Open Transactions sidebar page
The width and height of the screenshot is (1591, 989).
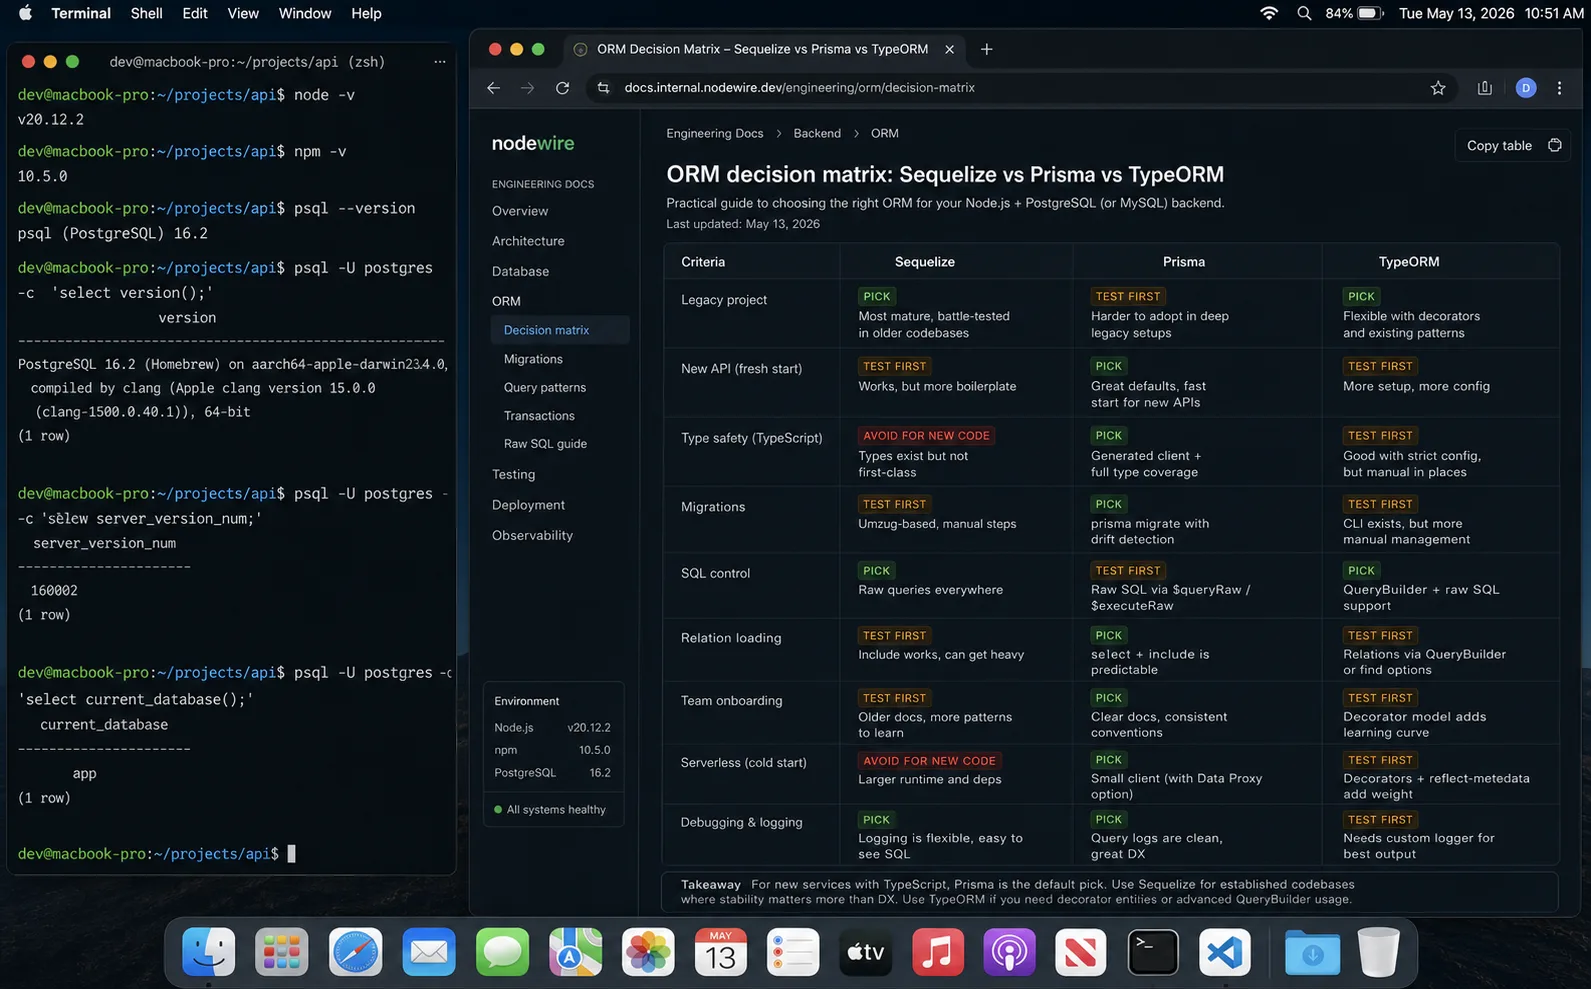[x=539, y=415]
